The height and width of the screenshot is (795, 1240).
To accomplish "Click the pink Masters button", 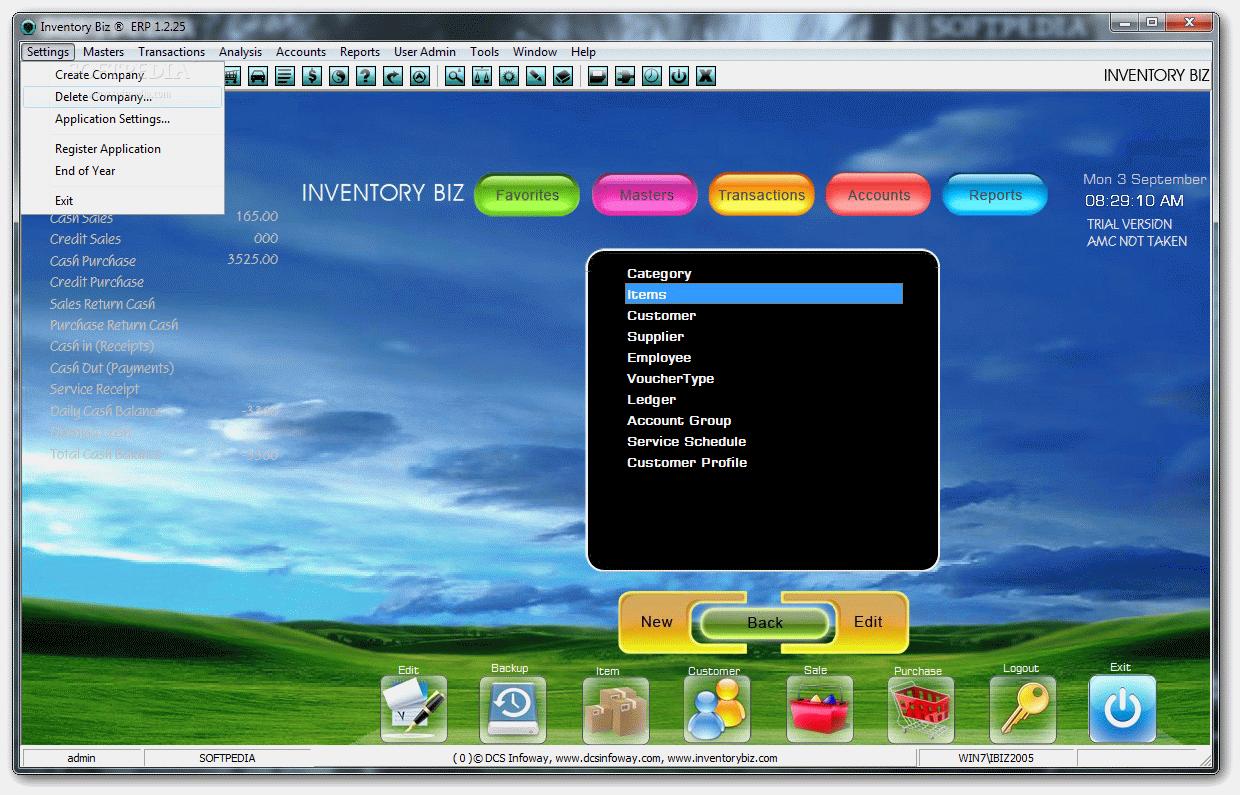I will [x=646, y=195].
